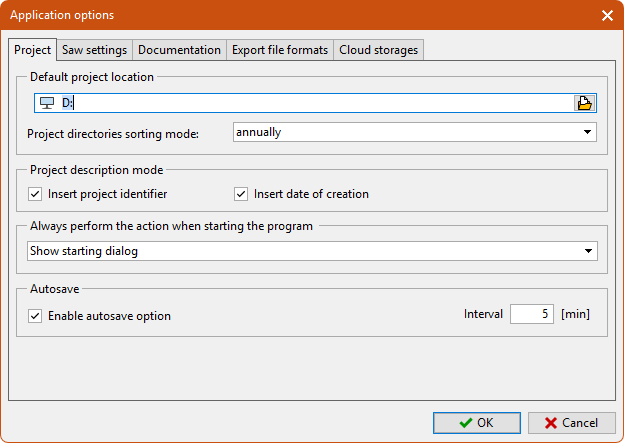Focus the autosave Interval minutes field

[x=532, y=314]
